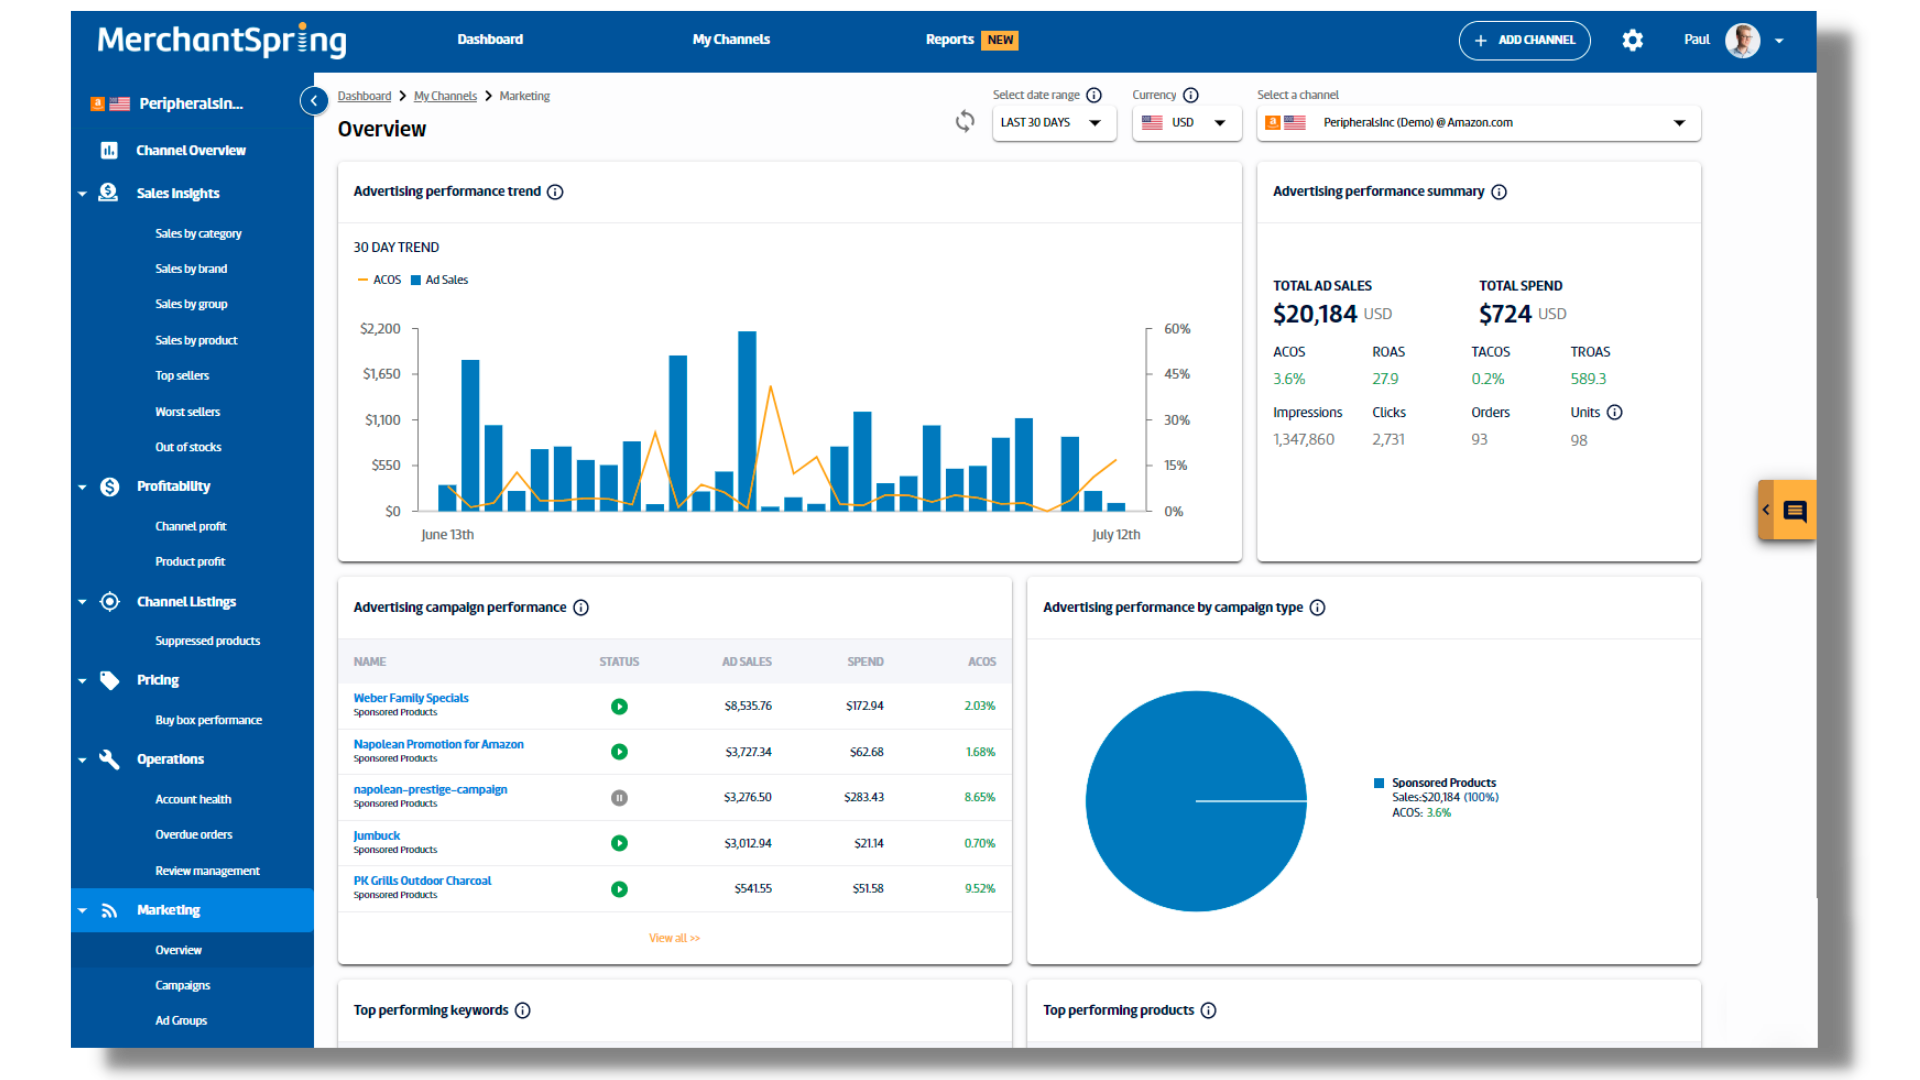Click info icon for performance by campaign type

1317,608
